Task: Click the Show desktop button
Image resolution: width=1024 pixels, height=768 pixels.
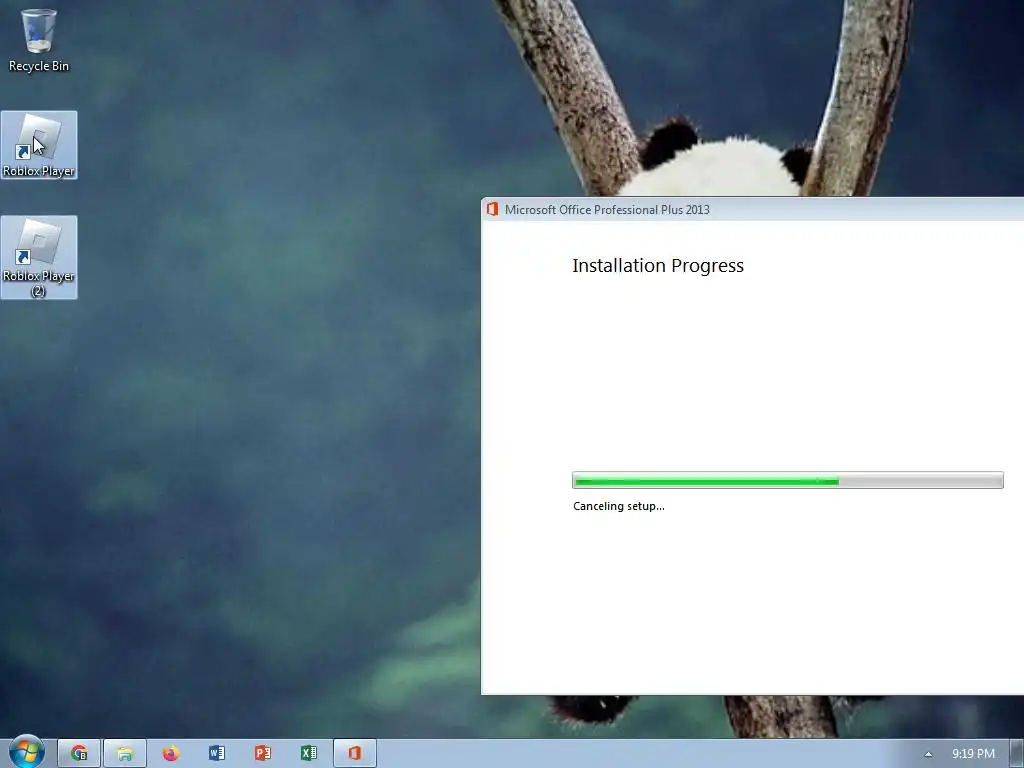Action: pos(1017,754)
